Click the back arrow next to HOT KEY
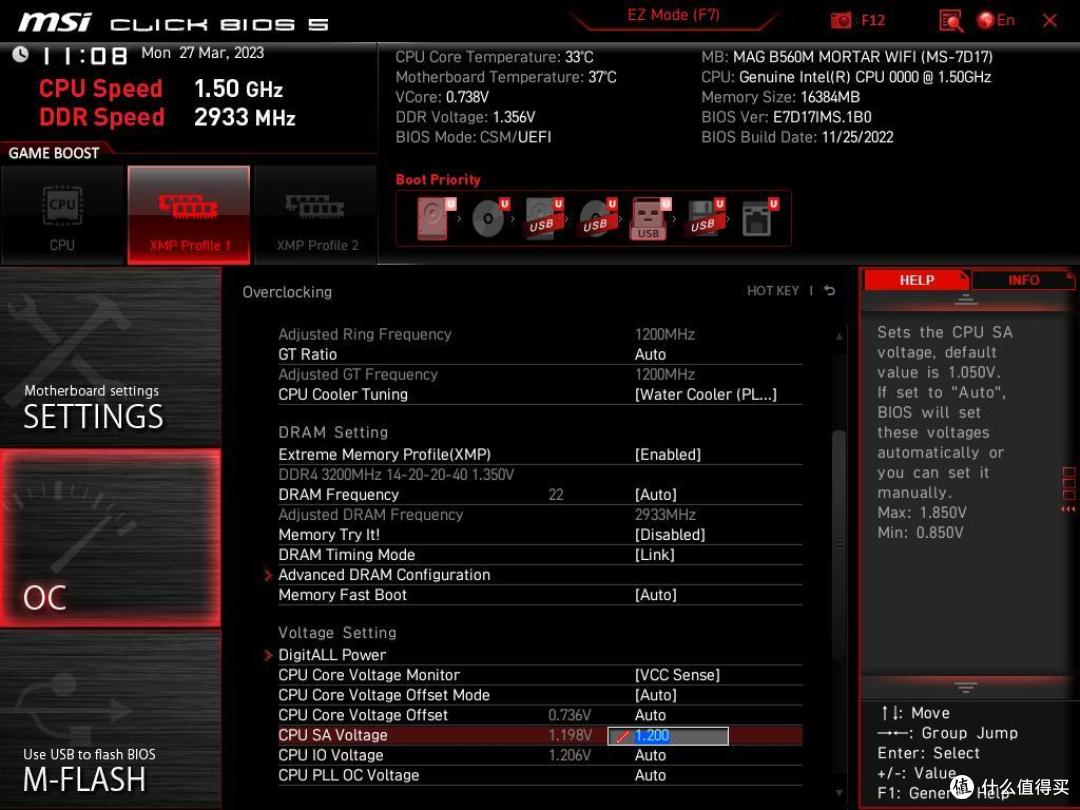 pos(829,291)
